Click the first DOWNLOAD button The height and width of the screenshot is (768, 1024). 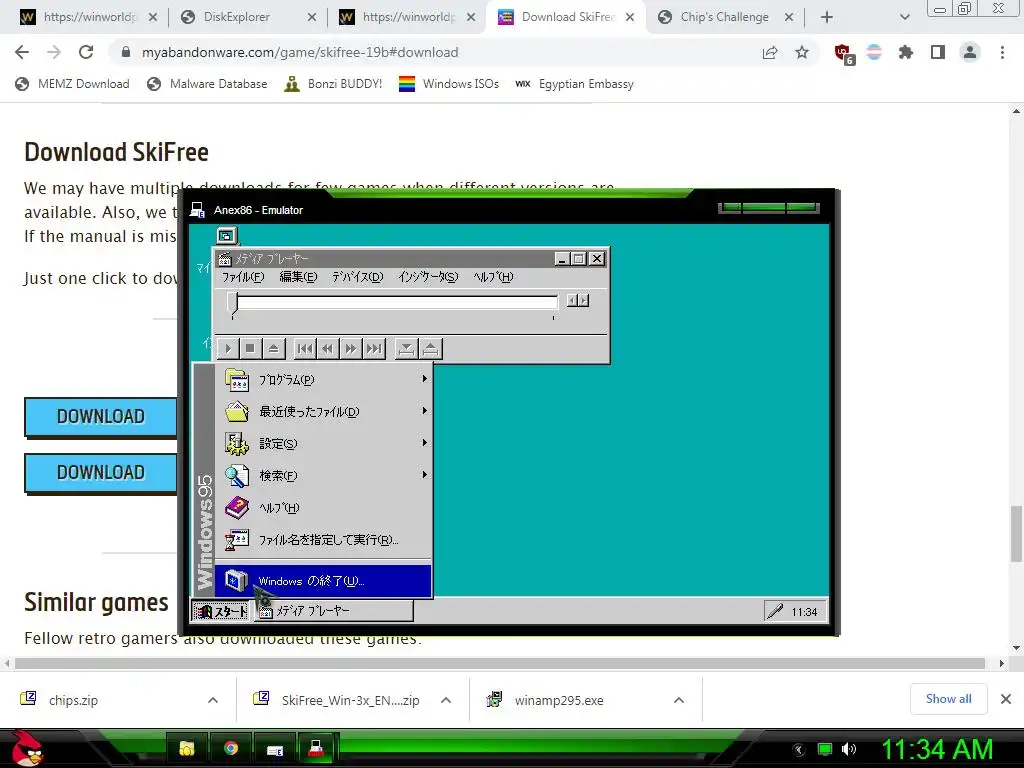coord(101,417)
